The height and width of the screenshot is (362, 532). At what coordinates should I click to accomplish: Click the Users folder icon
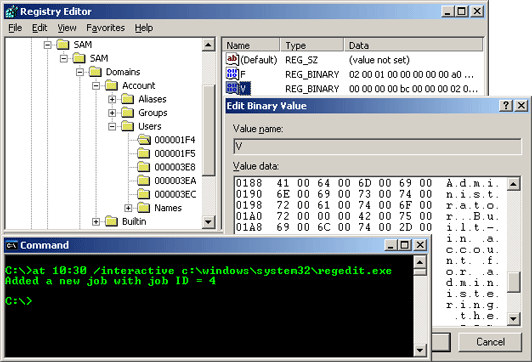(128, 126)
